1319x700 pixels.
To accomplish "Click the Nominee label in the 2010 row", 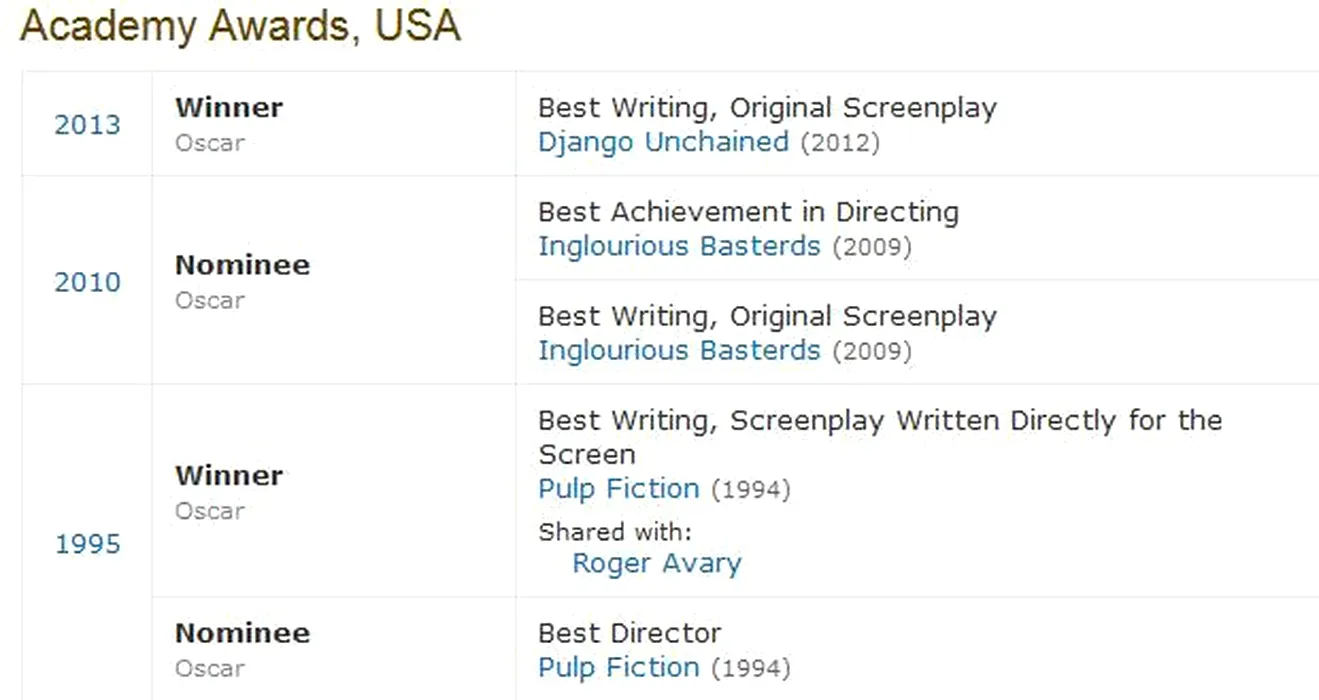I will [242, 265].
